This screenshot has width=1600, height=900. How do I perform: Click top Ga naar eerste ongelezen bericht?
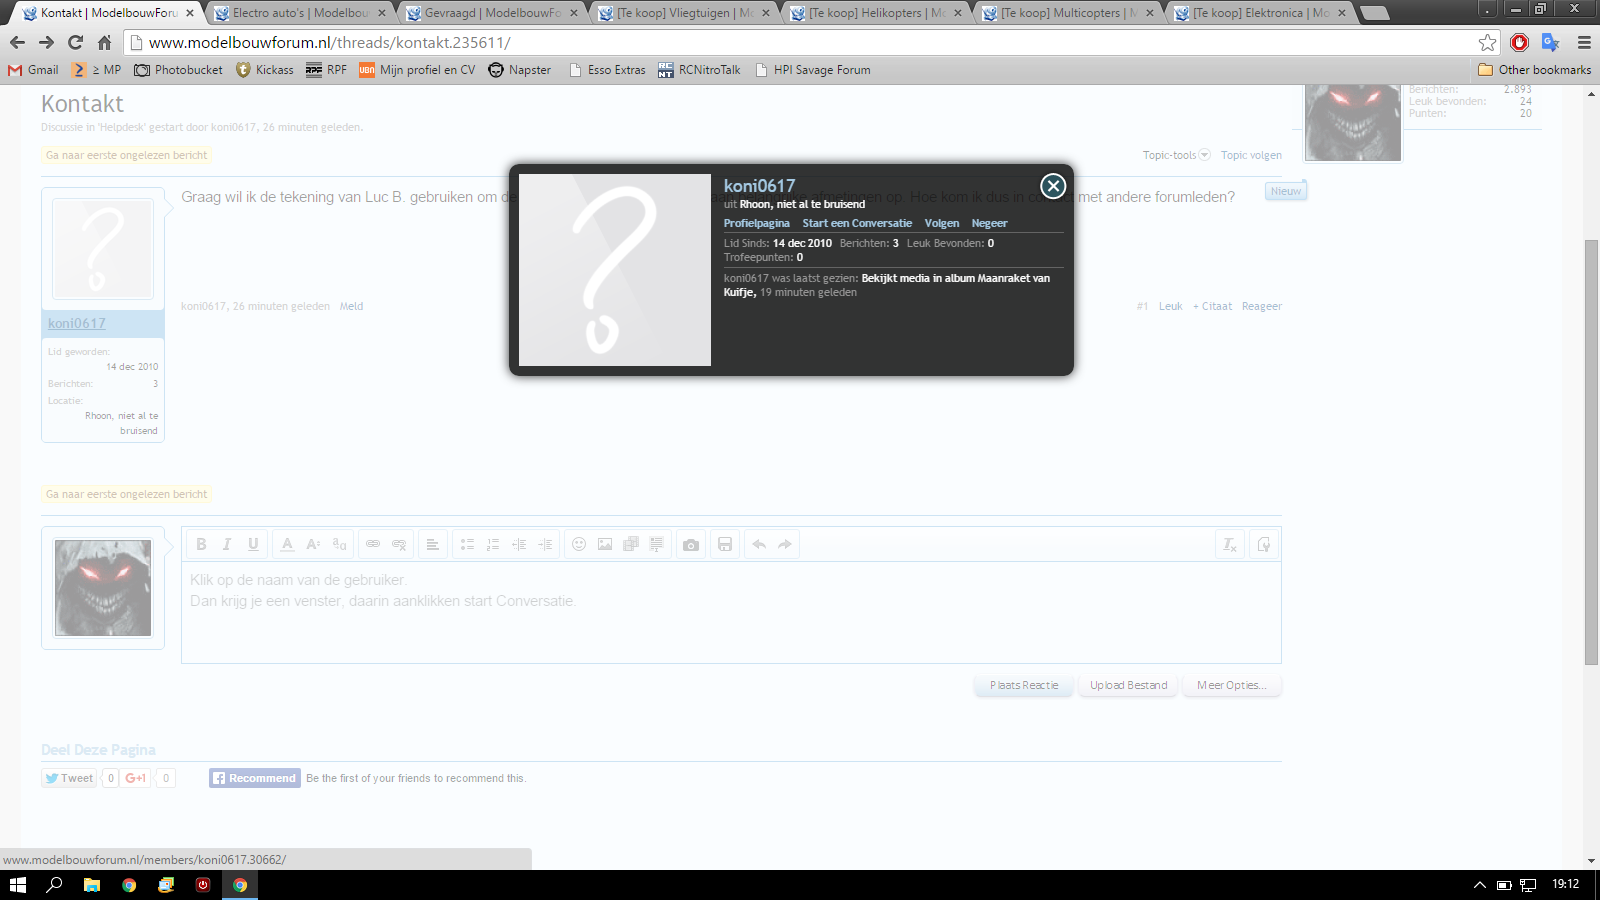pyautogui.click(x=127, y=155)
